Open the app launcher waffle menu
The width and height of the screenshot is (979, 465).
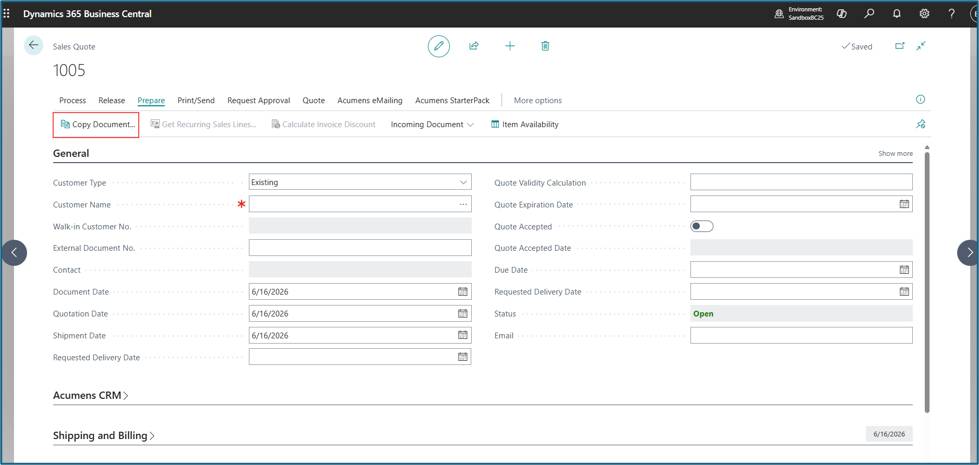pyautogui.click(x=7, y=14)
